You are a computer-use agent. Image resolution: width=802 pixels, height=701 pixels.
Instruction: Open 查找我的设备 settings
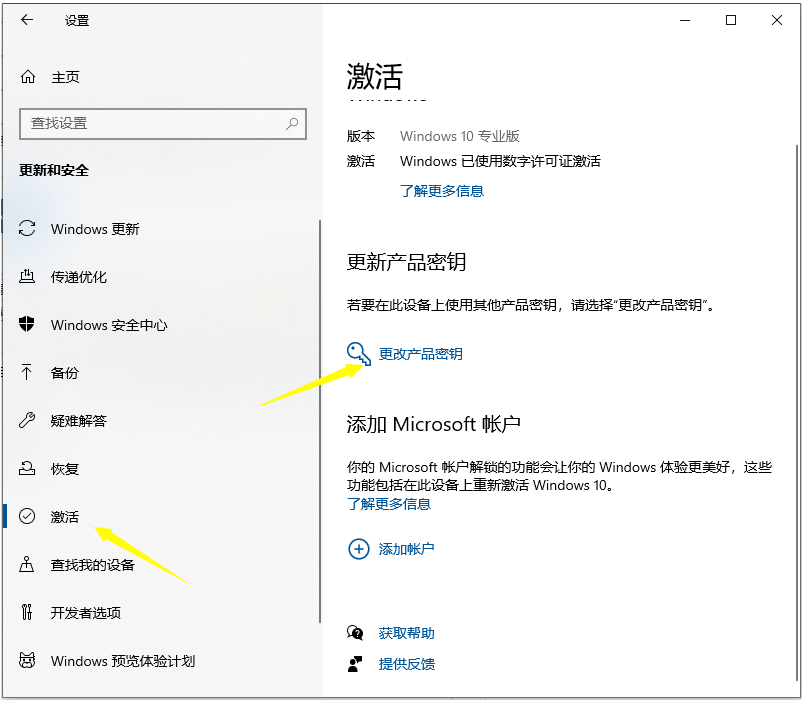[100, 564]
